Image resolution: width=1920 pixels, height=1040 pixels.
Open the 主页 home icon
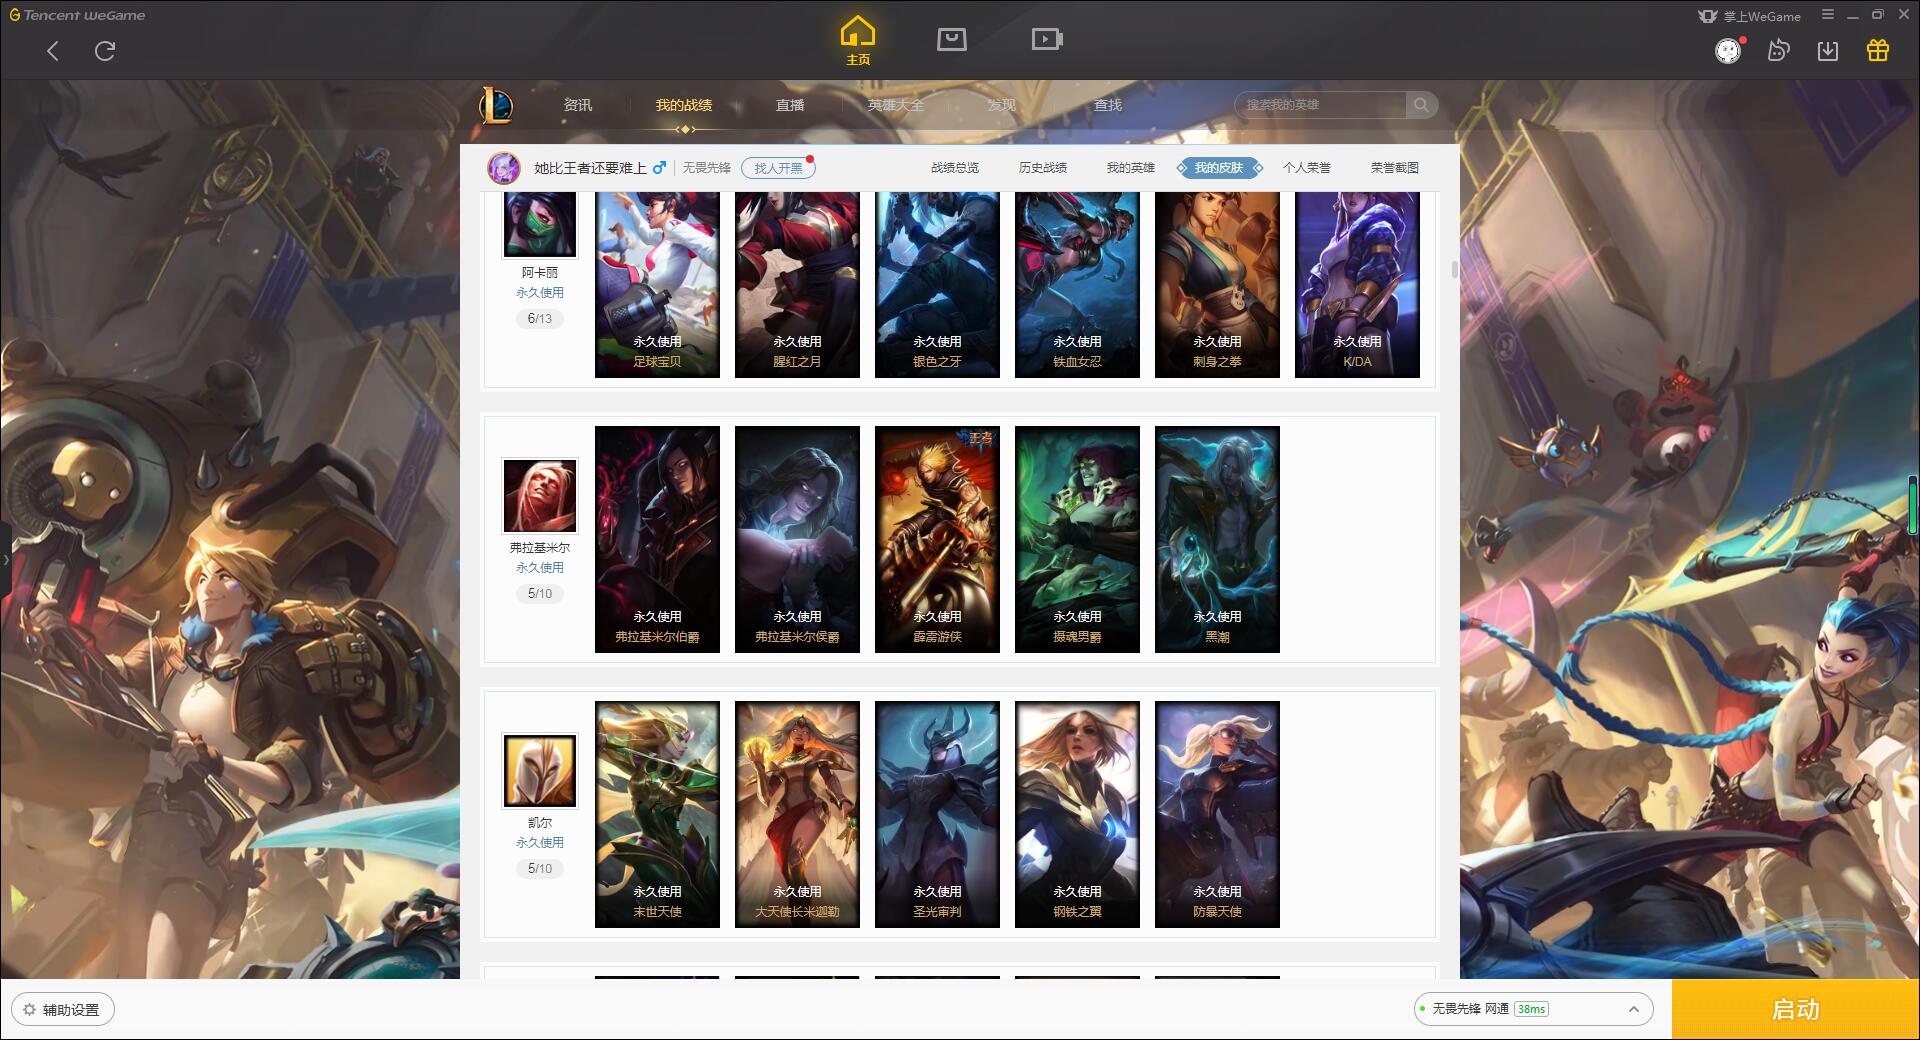857,41
